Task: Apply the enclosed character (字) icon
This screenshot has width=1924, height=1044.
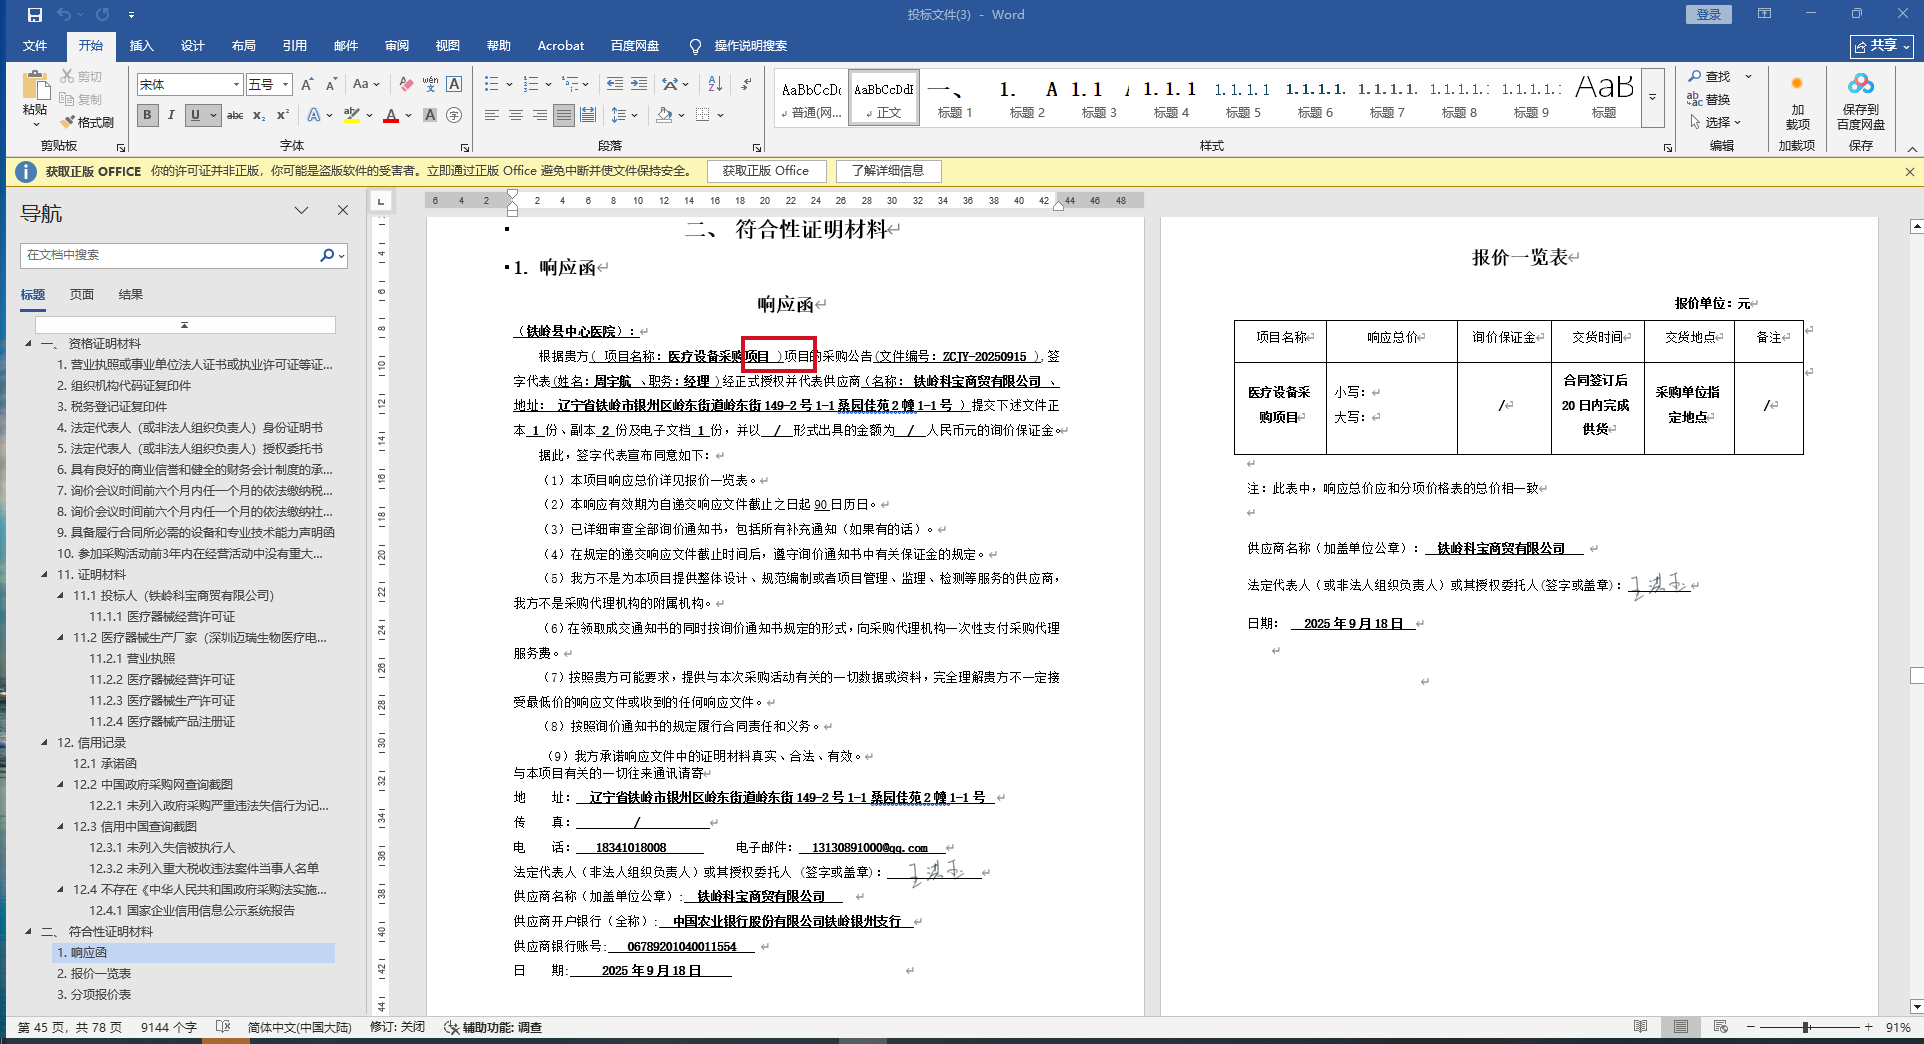Action: [454, 116]
